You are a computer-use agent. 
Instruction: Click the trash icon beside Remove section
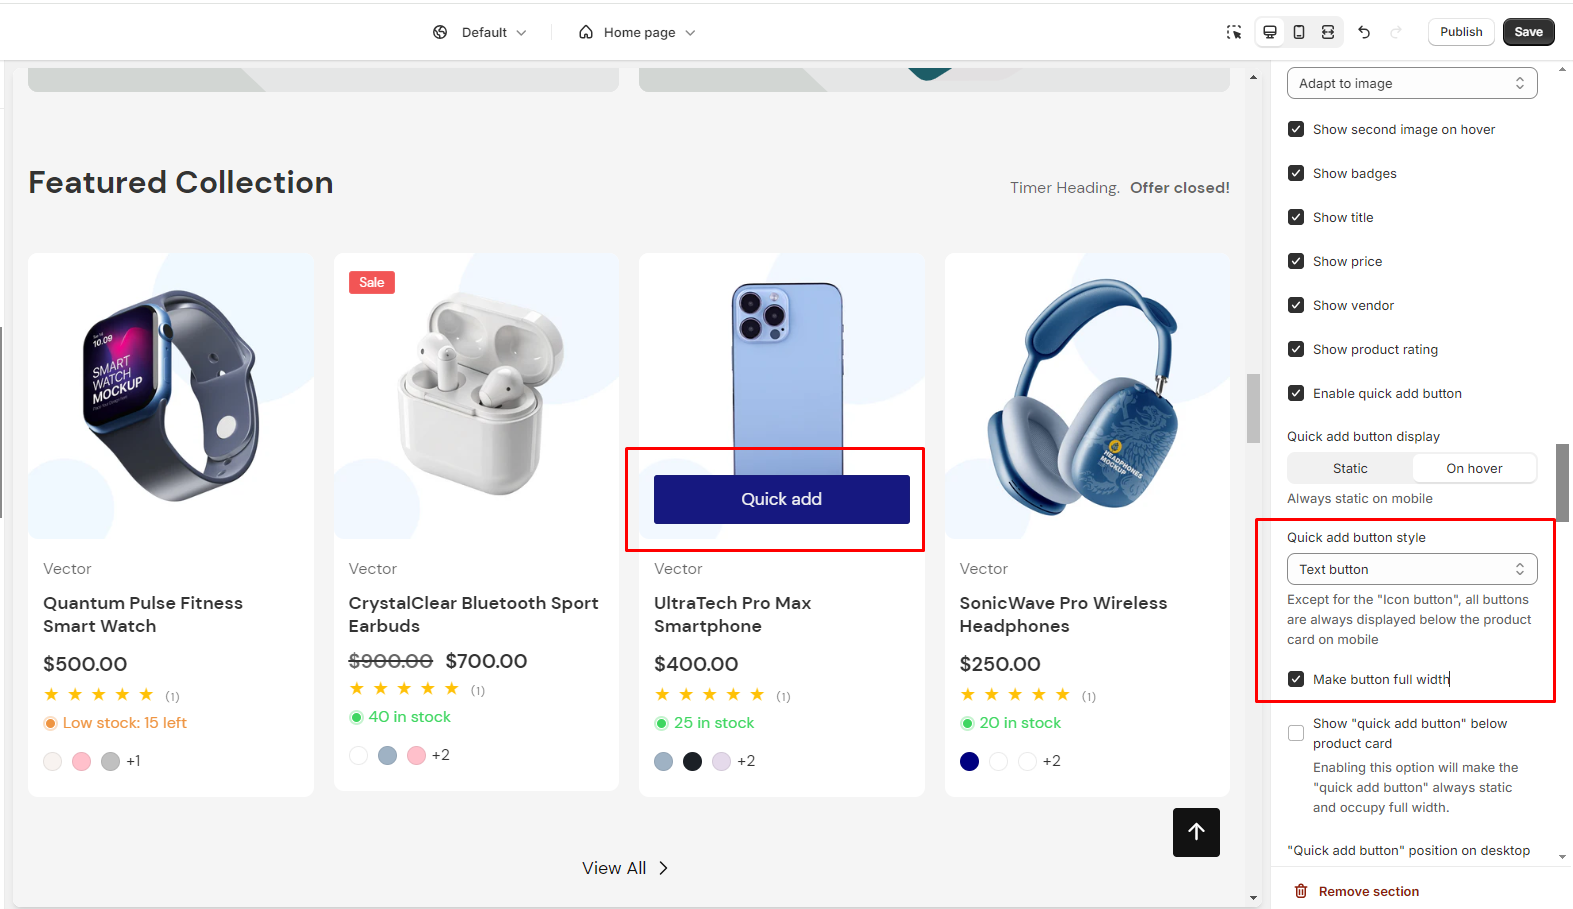point(1301,891)
